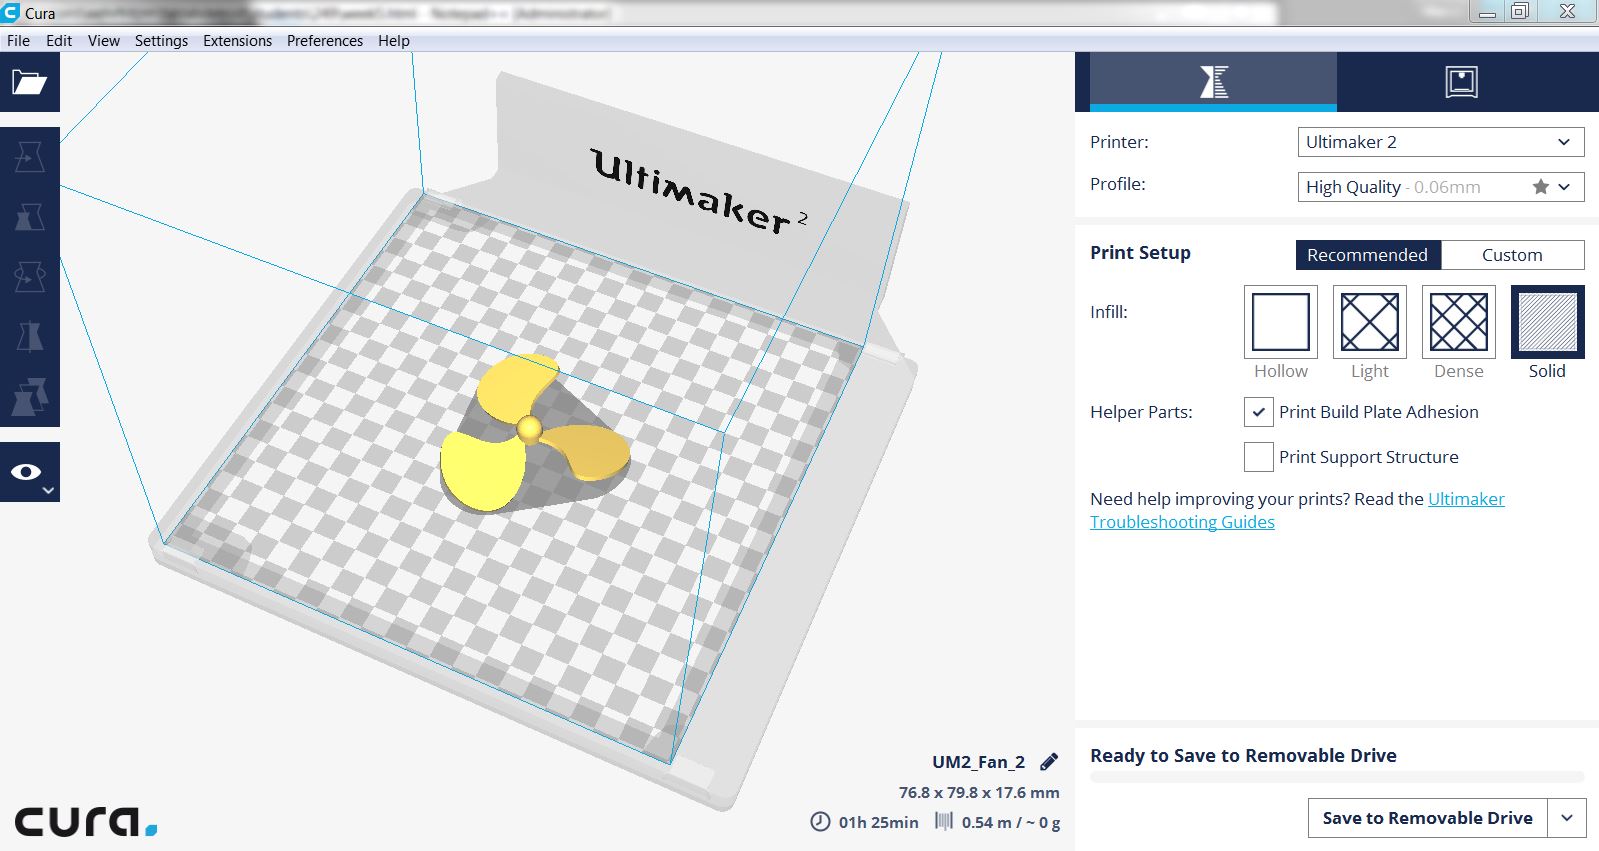Choose Light infill option
Screen dimensions: 1599x851
[x=1370, y=322]
